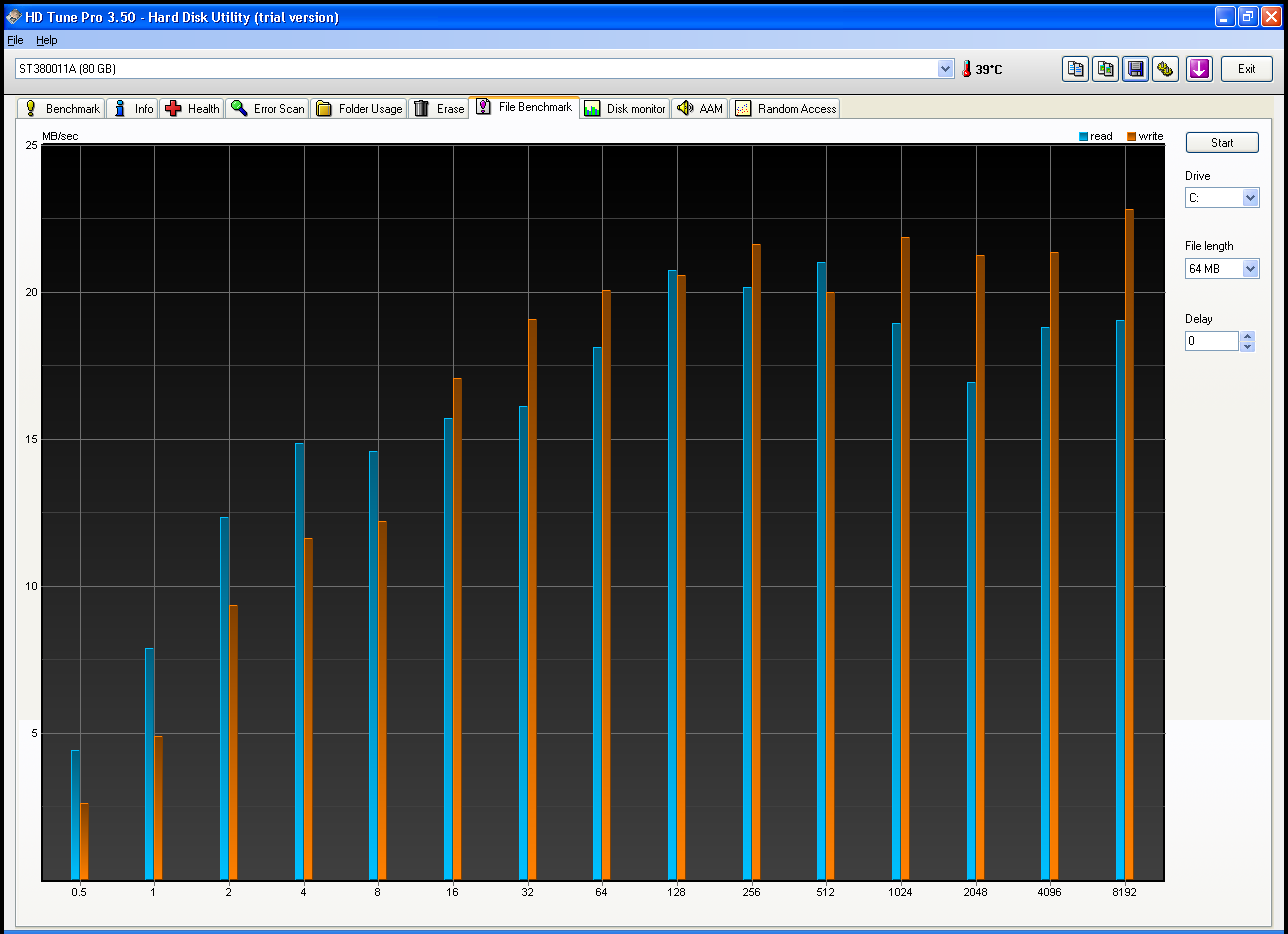1288x934 pixels.
Task: Maximize the HD Tune Pro window
Action: (x=1247, y=16)
